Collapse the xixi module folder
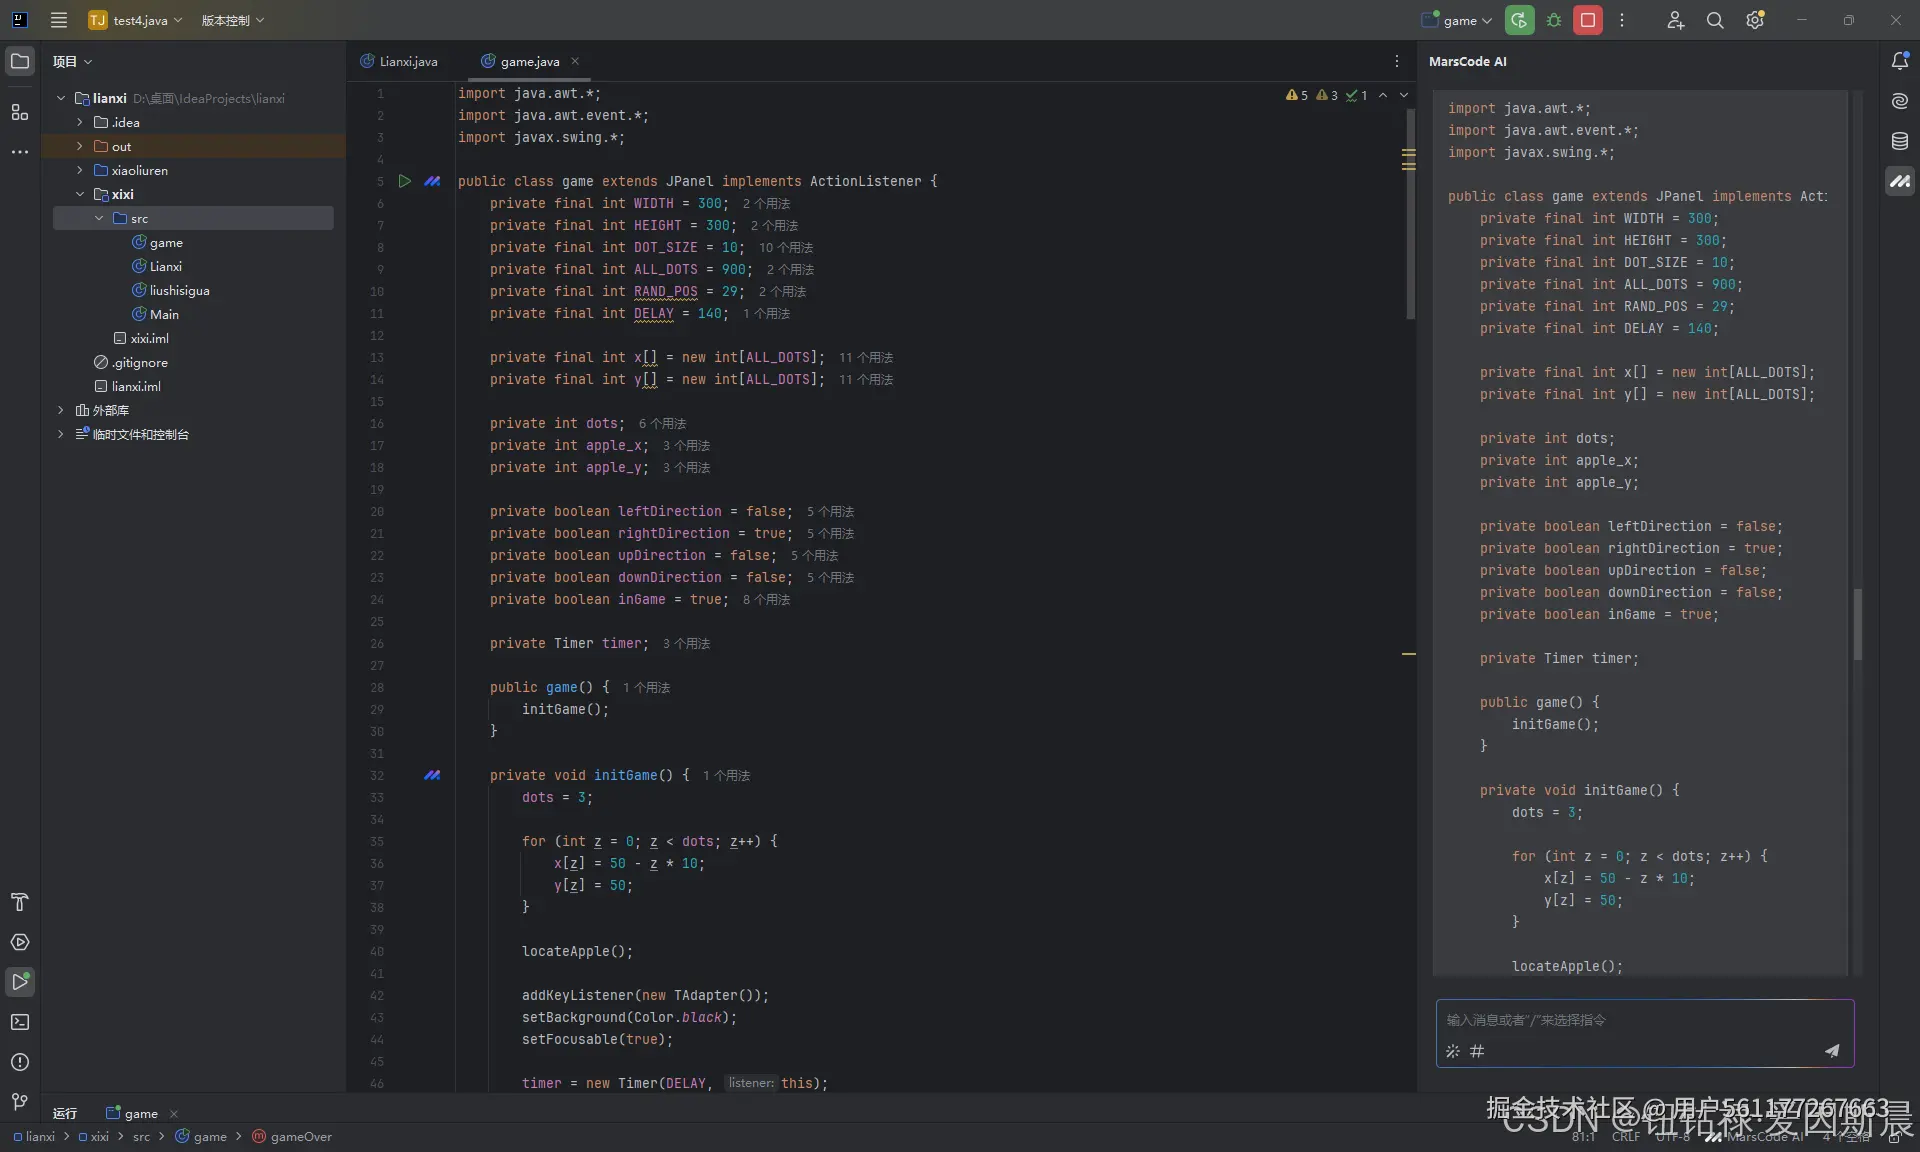 pos(80,194)
